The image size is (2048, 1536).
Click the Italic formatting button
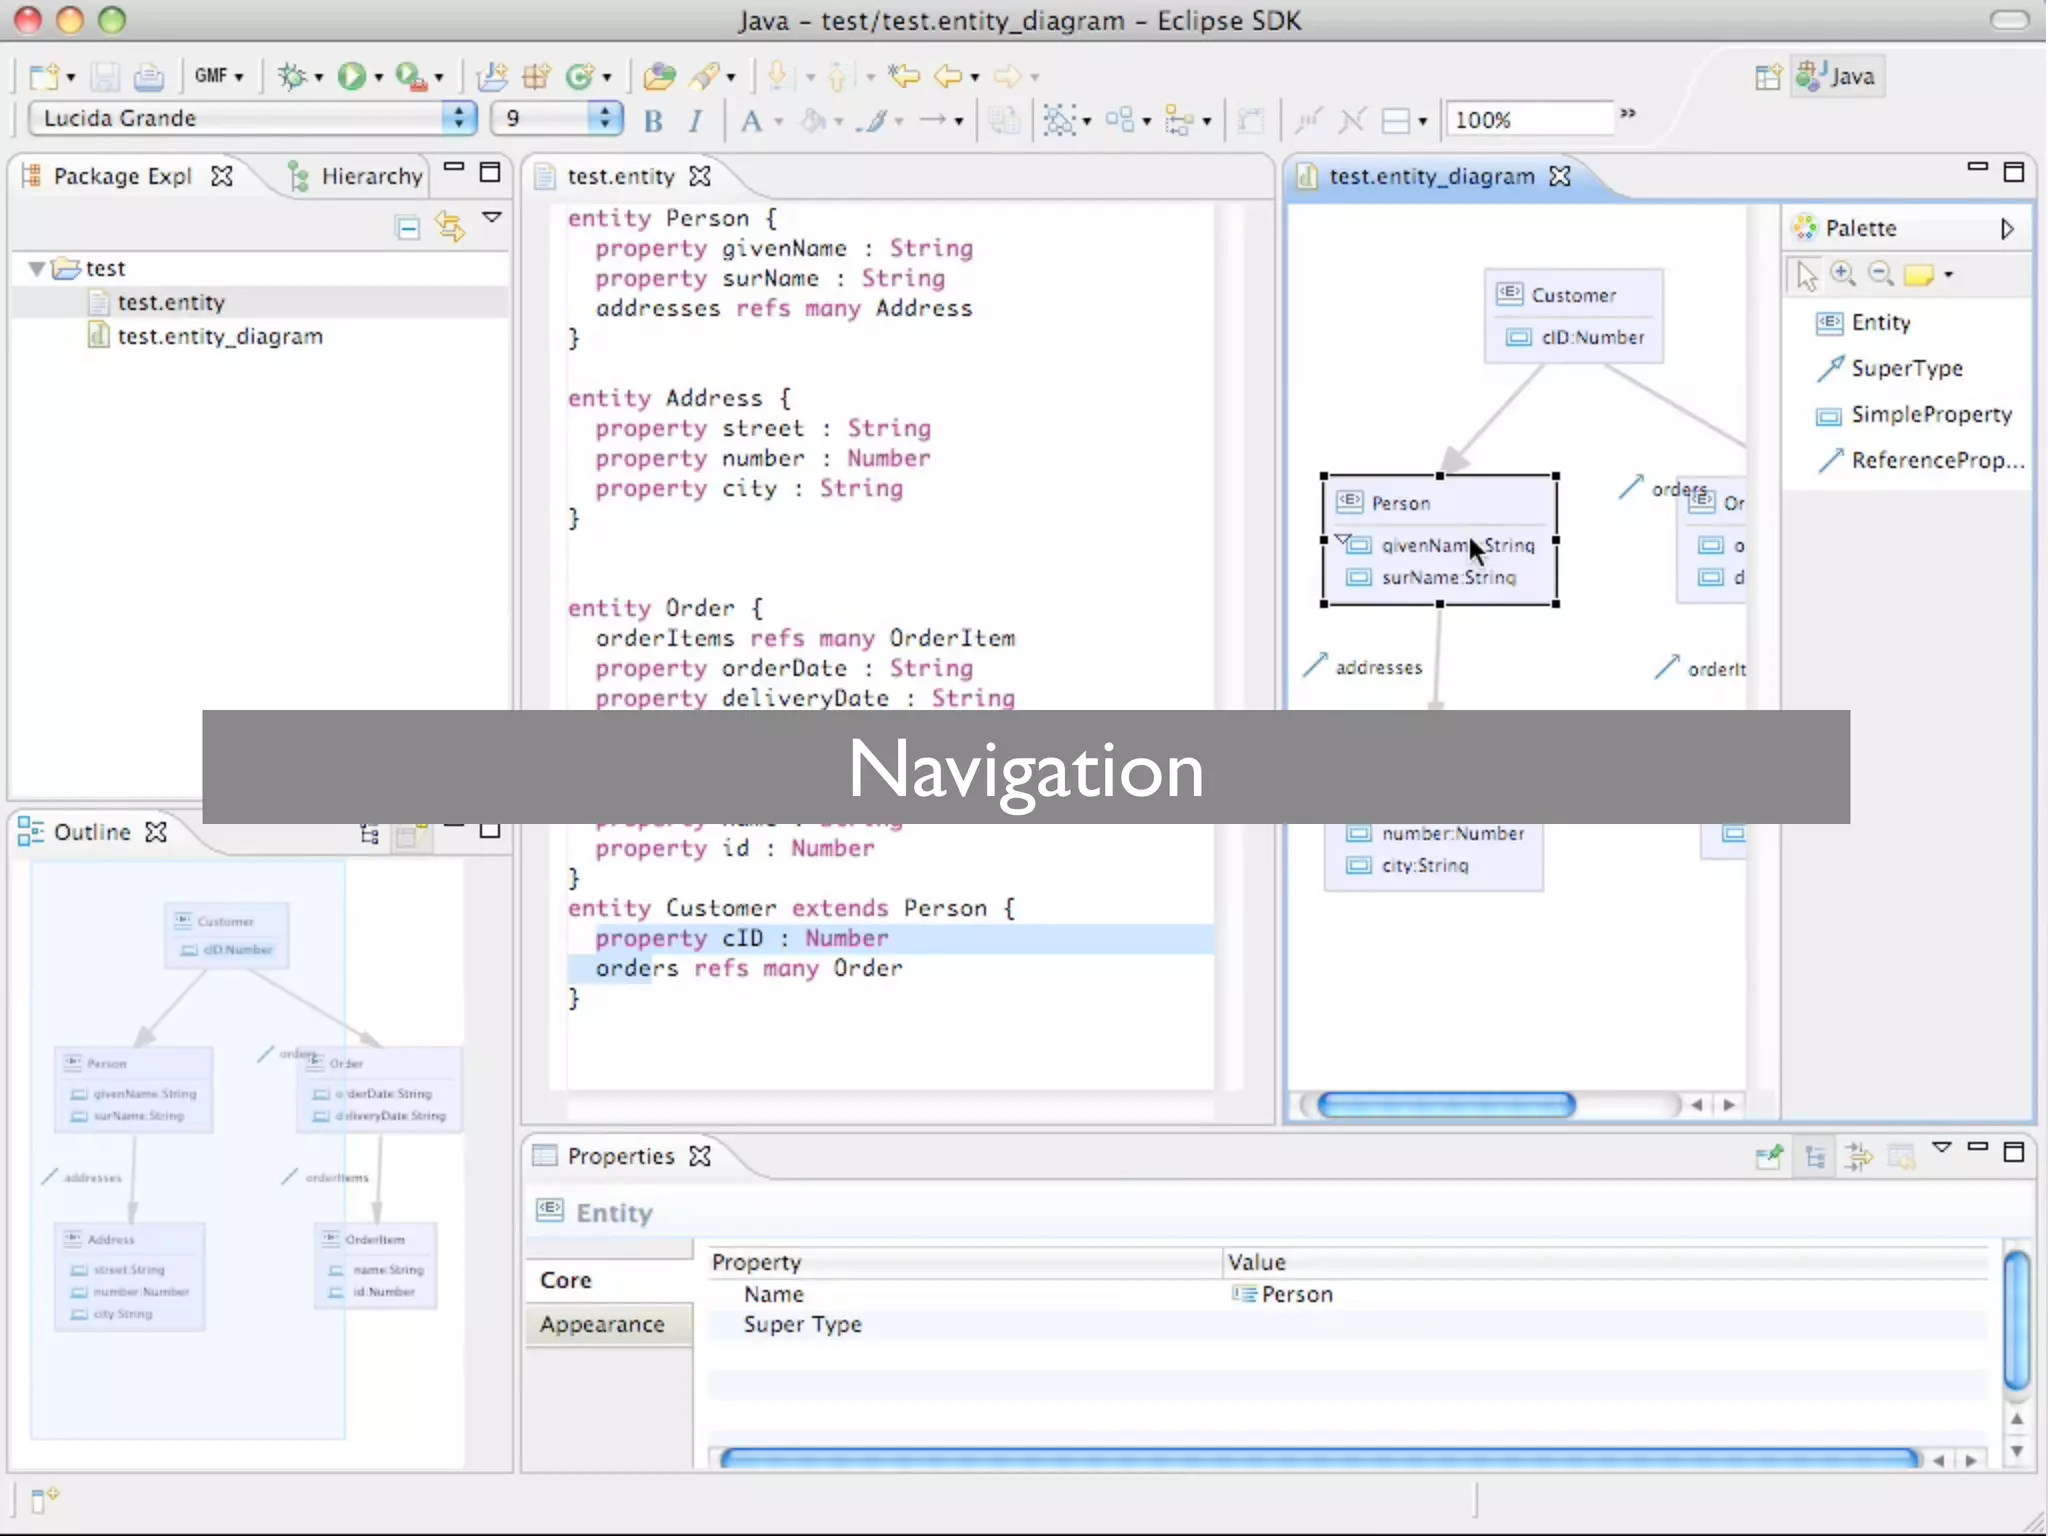[x=695, y=121]
